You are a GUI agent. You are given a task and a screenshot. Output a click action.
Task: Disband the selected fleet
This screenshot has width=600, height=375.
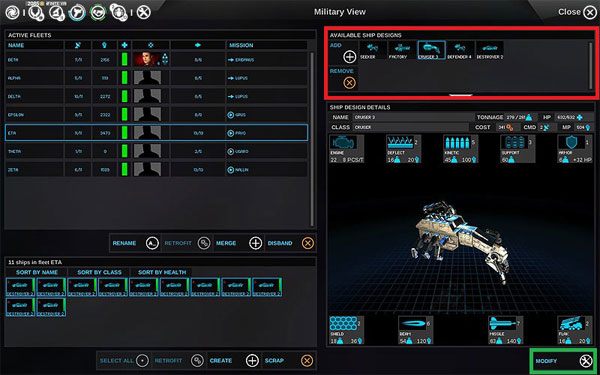pos(290,243)
